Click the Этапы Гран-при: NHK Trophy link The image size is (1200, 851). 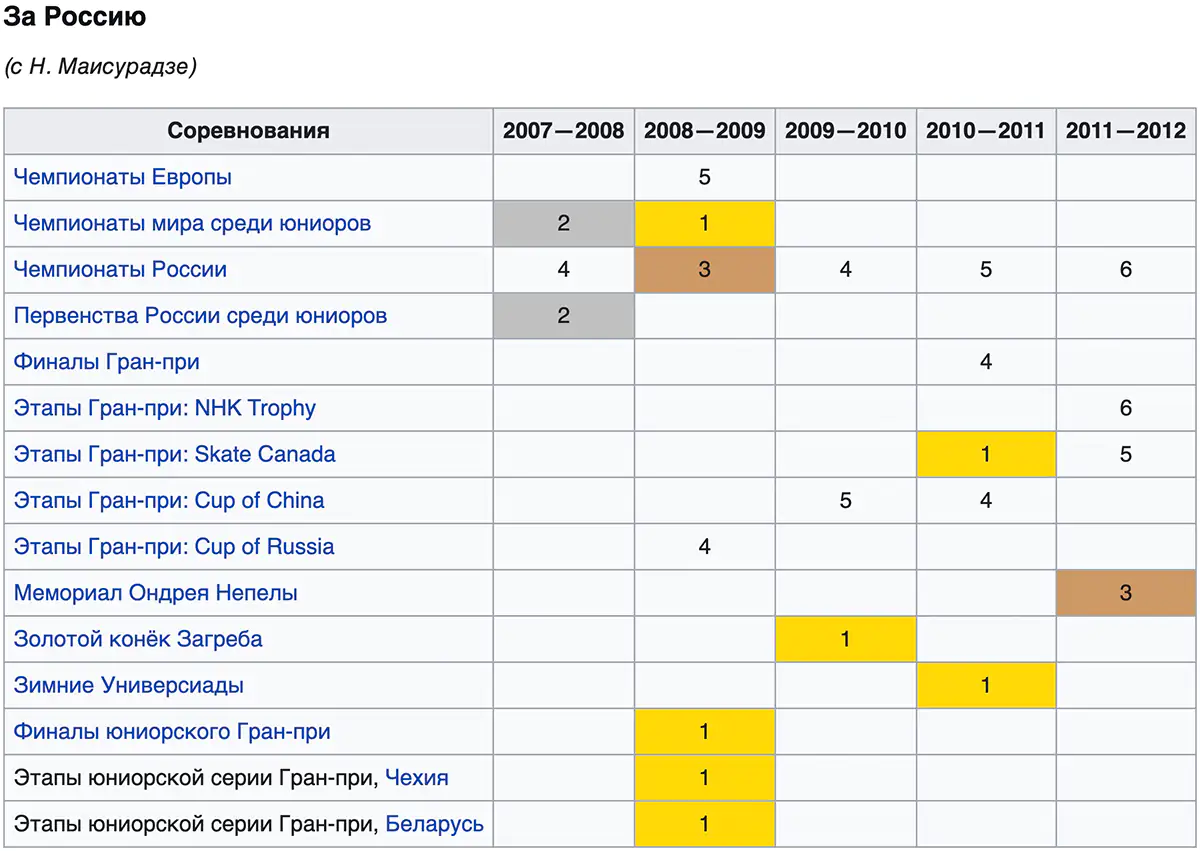click(x=165, y=408)
